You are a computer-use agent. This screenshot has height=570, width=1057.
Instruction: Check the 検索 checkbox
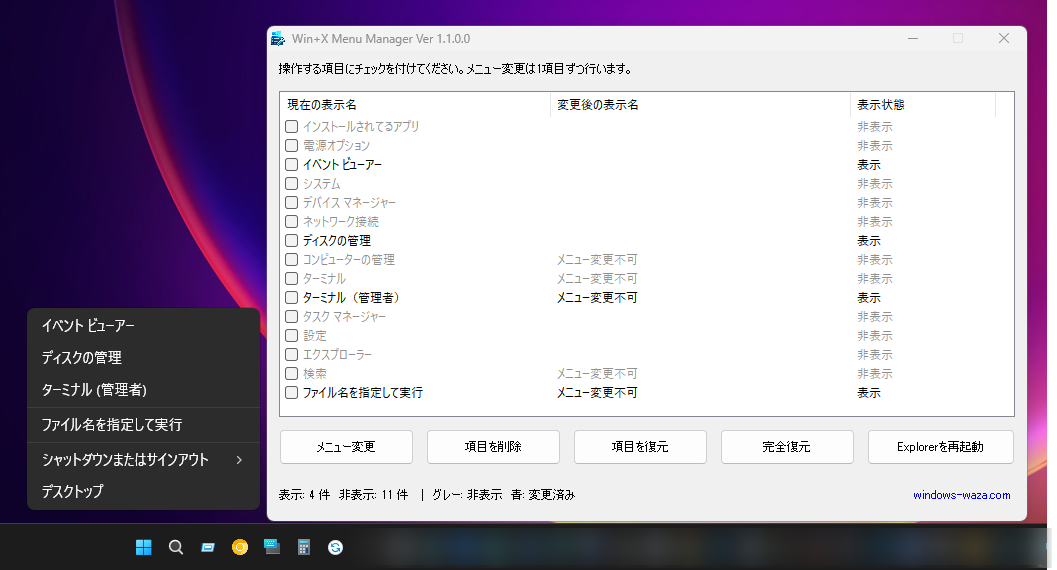coord(291,373)
